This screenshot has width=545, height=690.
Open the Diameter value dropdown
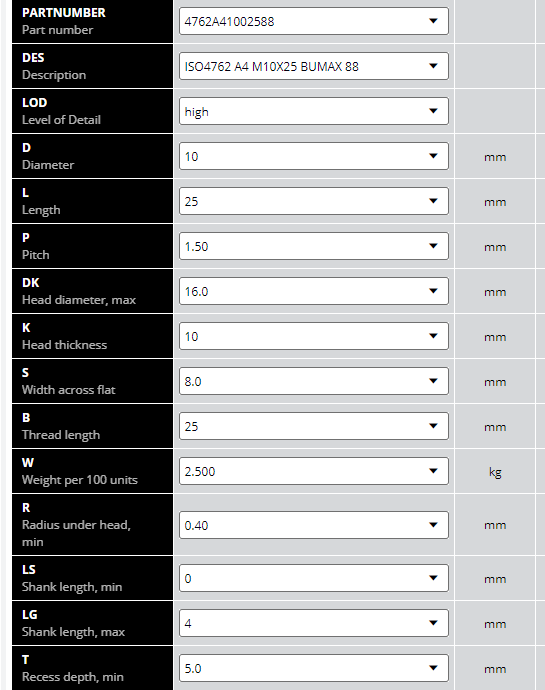click(x=313, y=156)
